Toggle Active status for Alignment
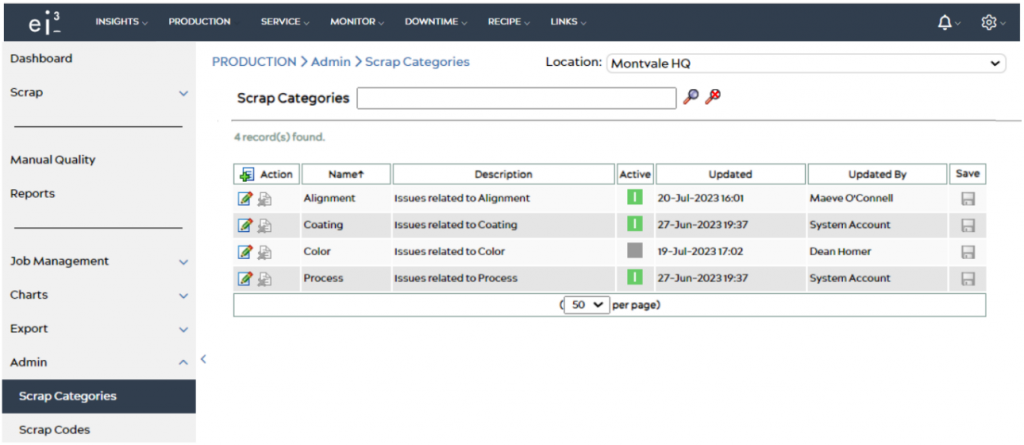This screenshot has width=1024, height=445. click(635, 197)
